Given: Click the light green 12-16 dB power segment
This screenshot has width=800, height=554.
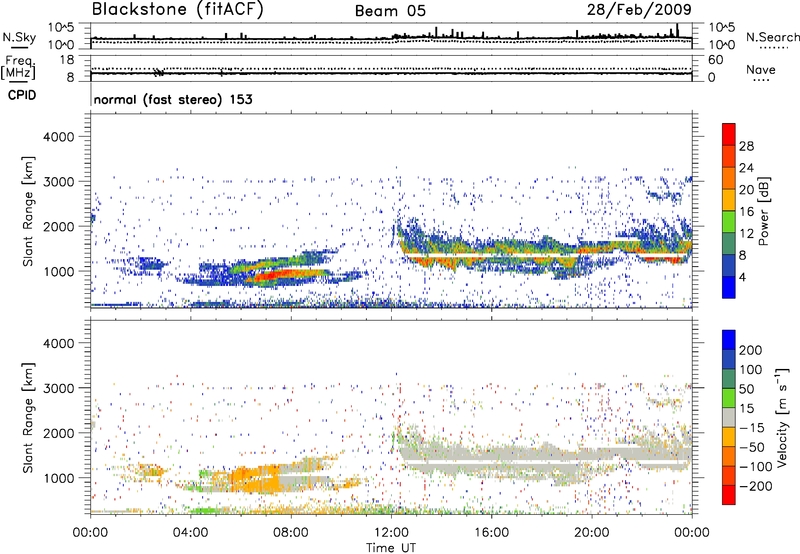Looking at the screenshot, I should 729,221.
